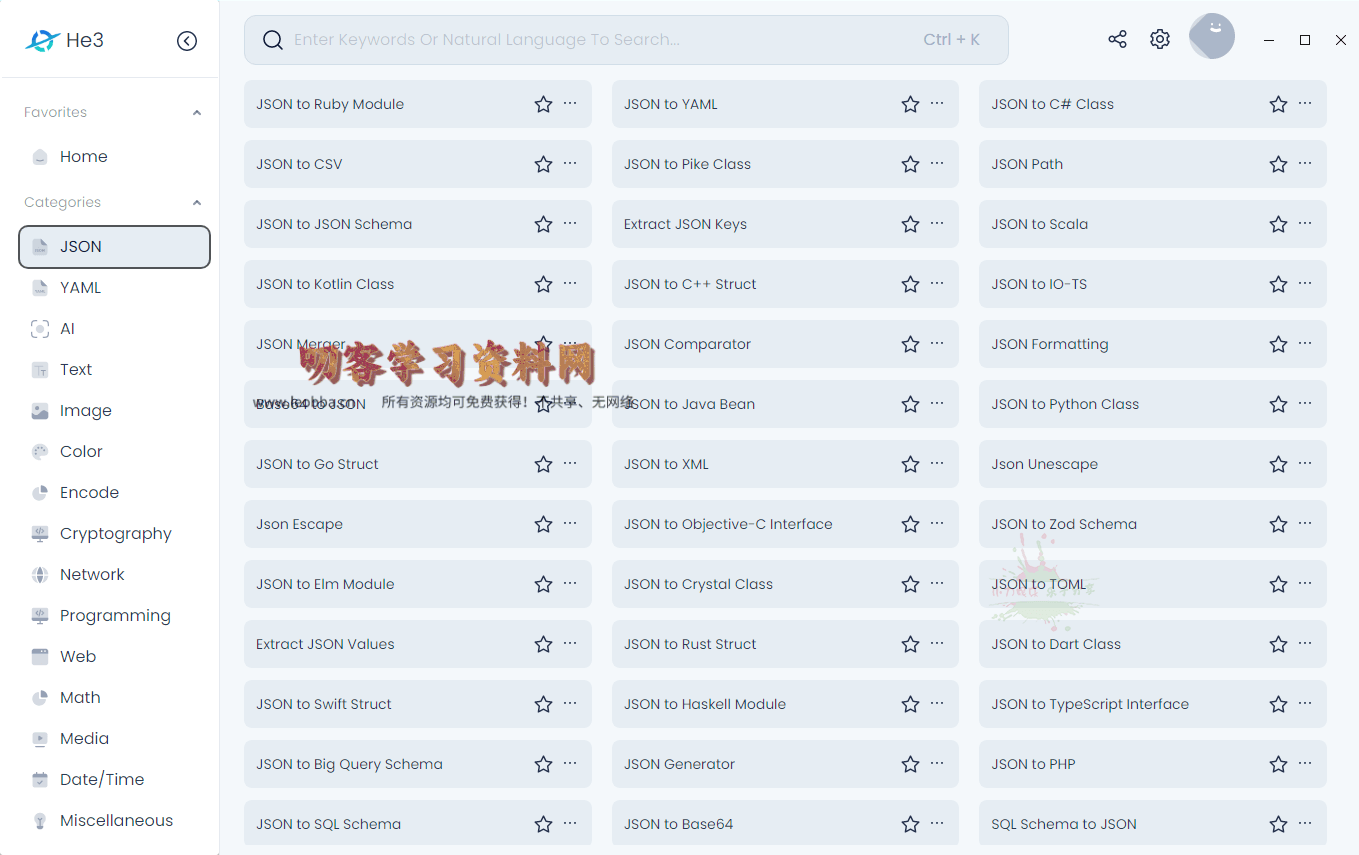1359x855 pixels.
Task: Click the share icon in top bar
Action: [1117, 39]
